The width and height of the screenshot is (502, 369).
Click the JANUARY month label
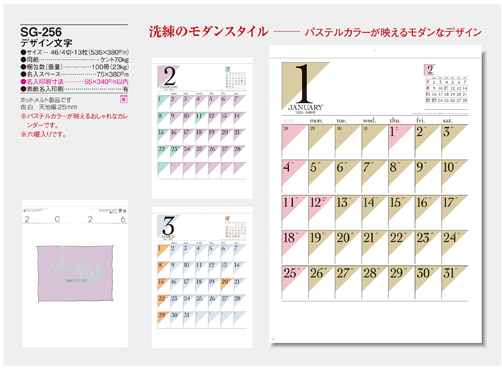[305, 107]
